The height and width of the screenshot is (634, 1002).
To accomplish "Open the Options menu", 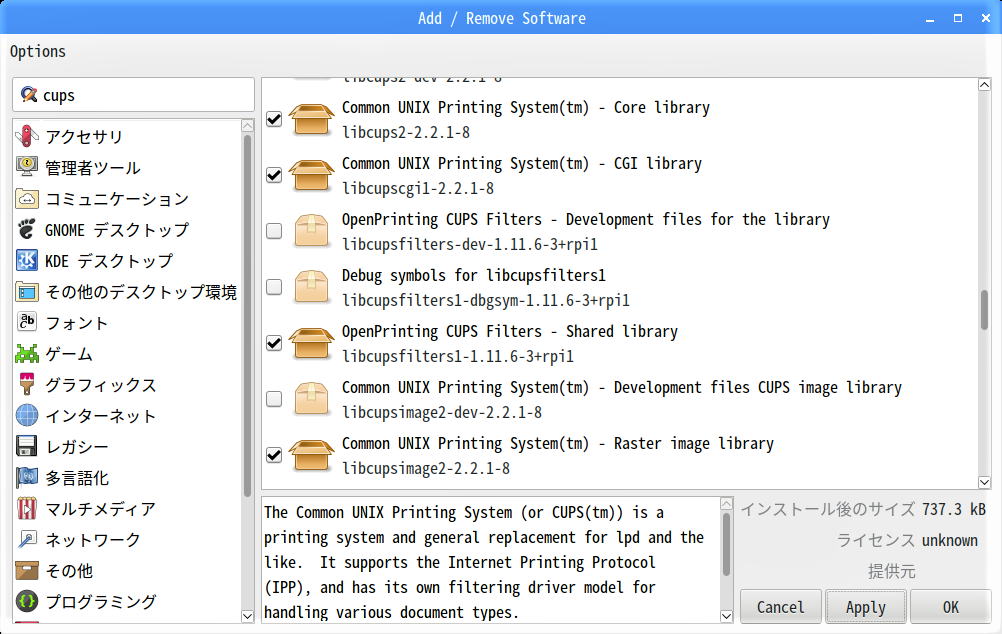I will click(x=38, y=52).
